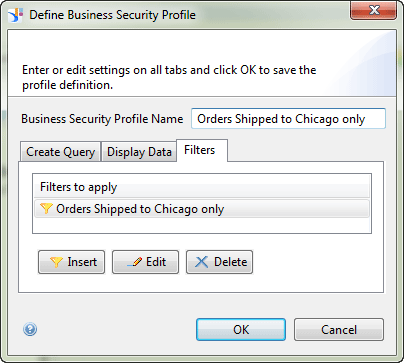Confirm the profile with OK
404x363 pixels.
241,330
